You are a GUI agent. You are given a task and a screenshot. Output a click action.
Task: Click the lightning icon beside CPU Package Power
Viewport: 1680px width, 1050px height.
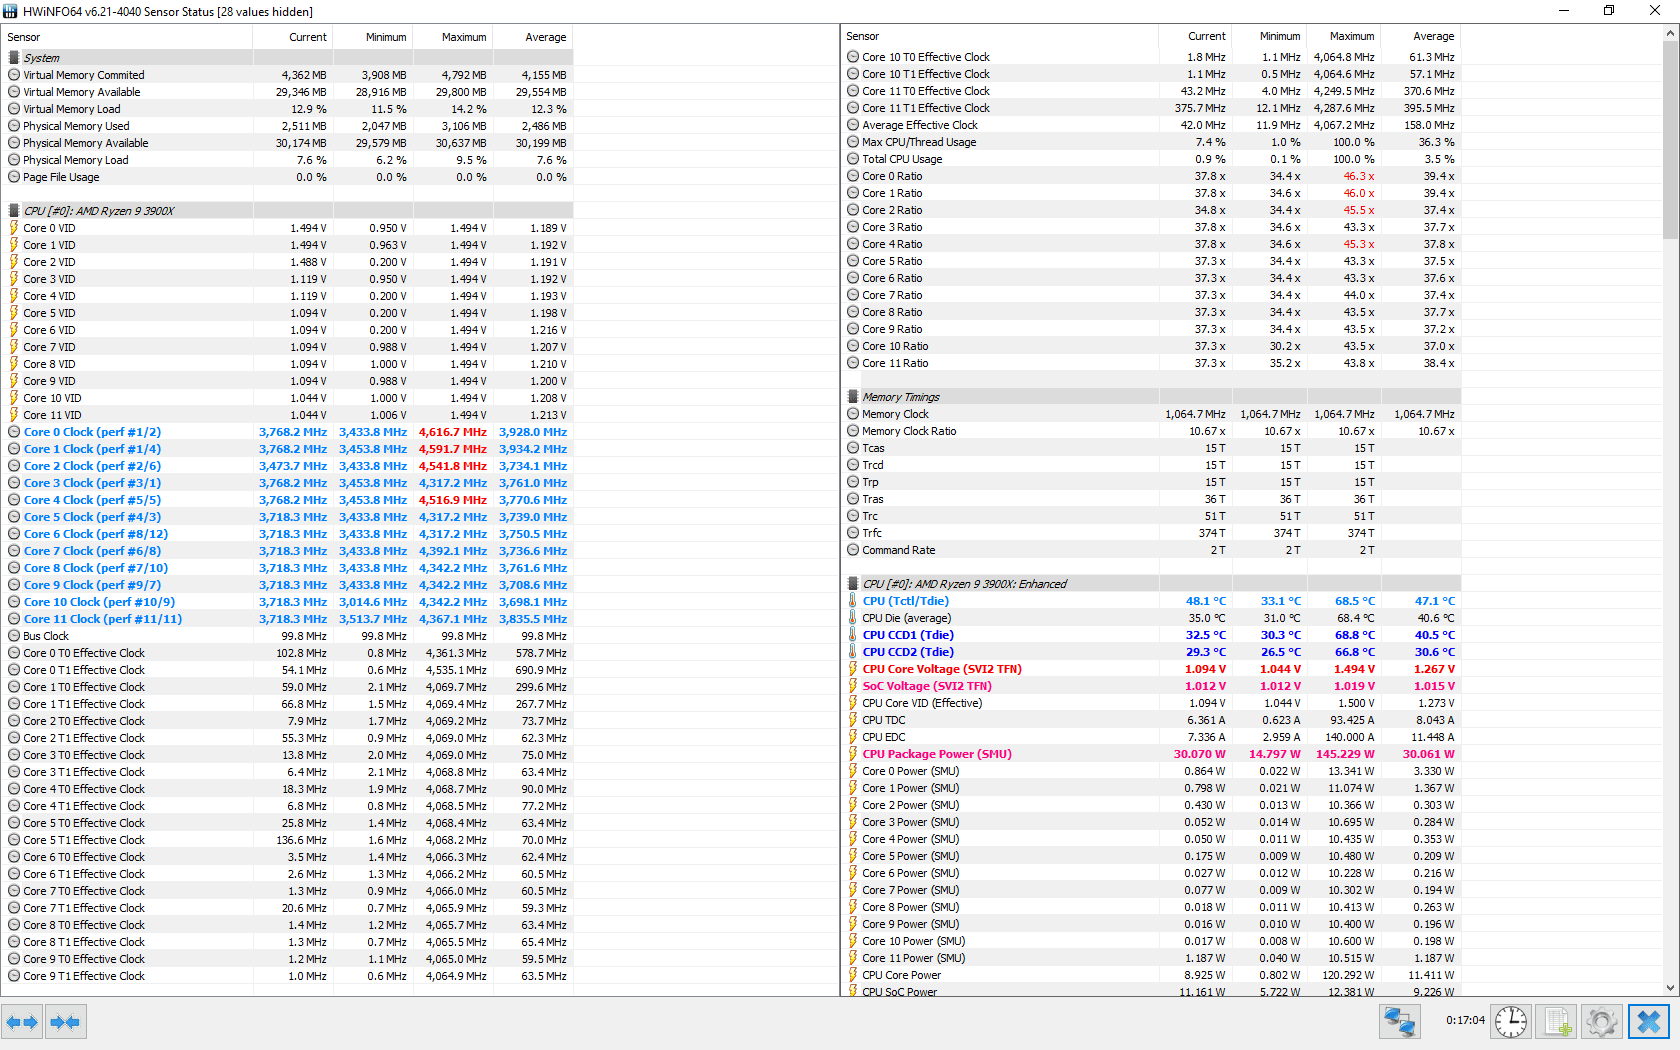pos(853,754)
